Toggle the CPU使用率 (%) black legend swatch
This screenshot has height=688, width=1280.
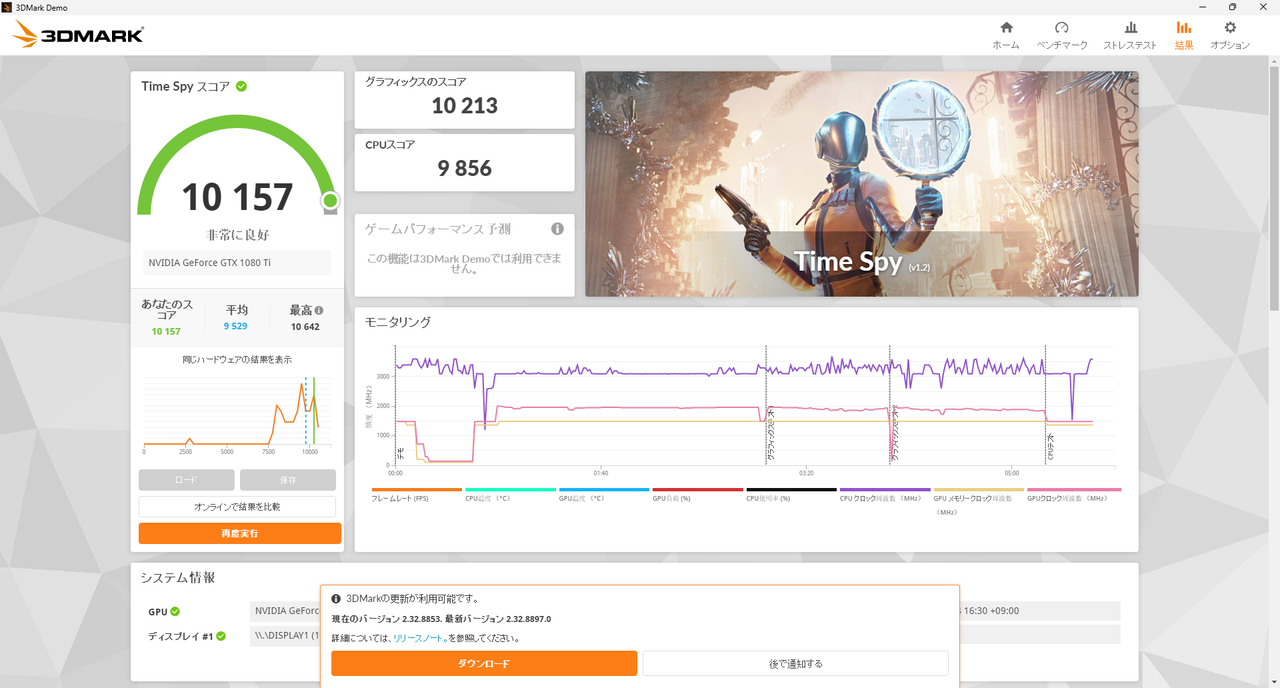(x=791, y=490)
